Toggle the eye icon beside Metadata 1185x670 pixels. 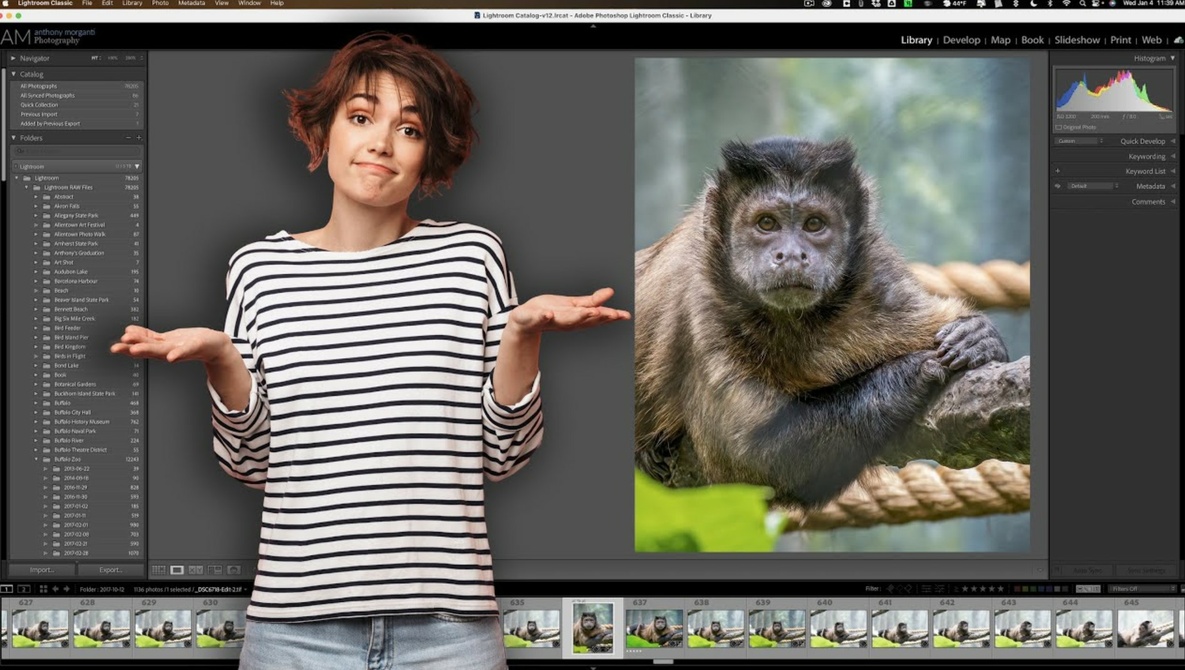[x=1057, y=186]
